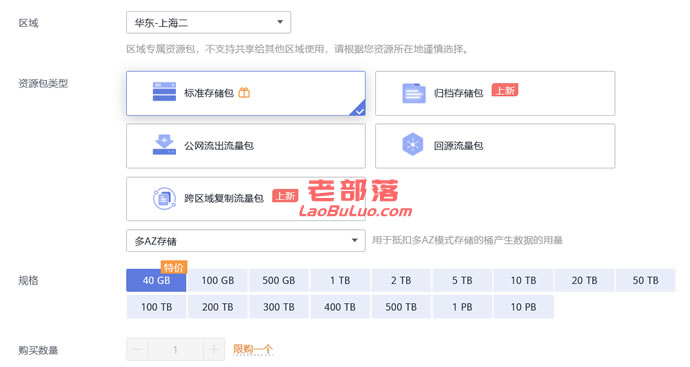Pick the 10 TB specification option

point(523,280)
